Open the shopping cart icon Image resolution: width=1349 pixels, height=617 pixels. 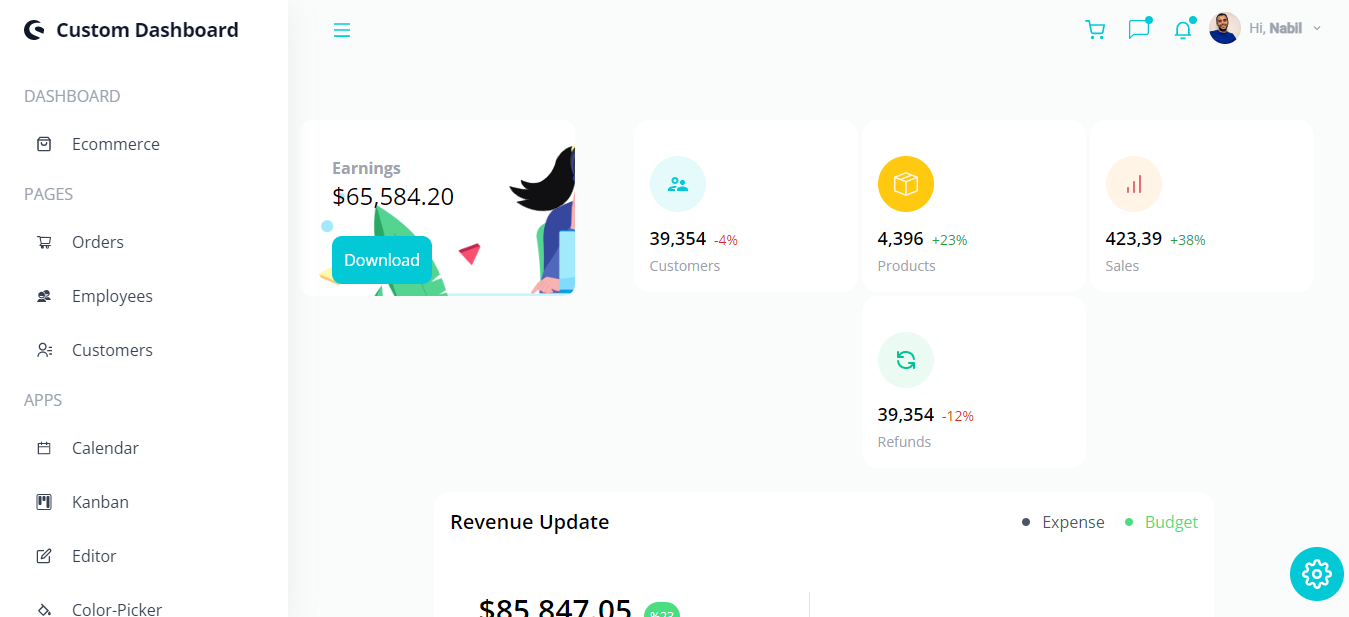pos(1095,29)
